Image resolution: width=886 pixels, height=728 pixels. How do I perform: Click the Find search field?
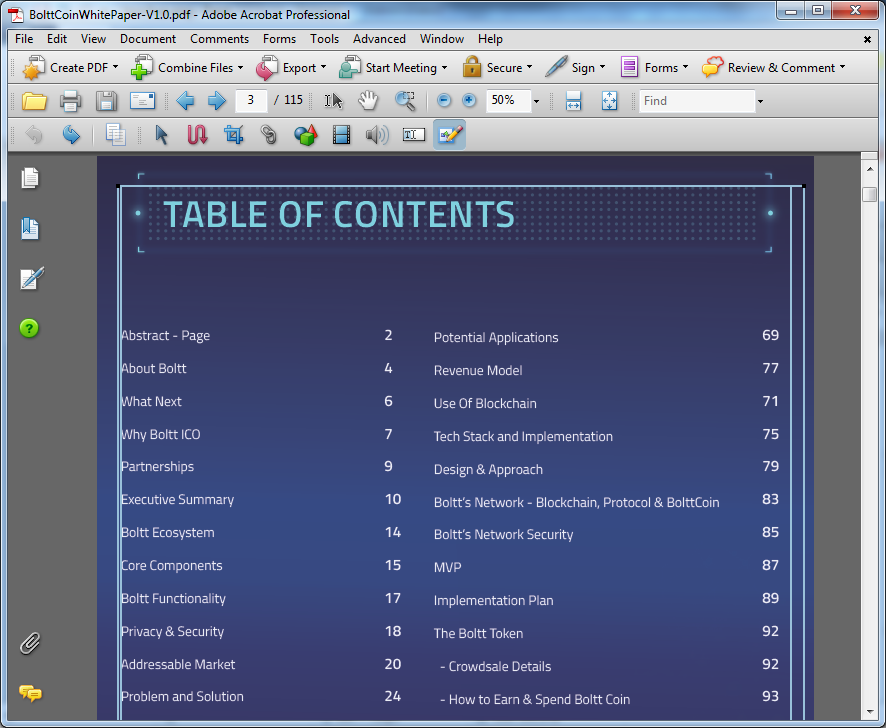click(697, 101)
